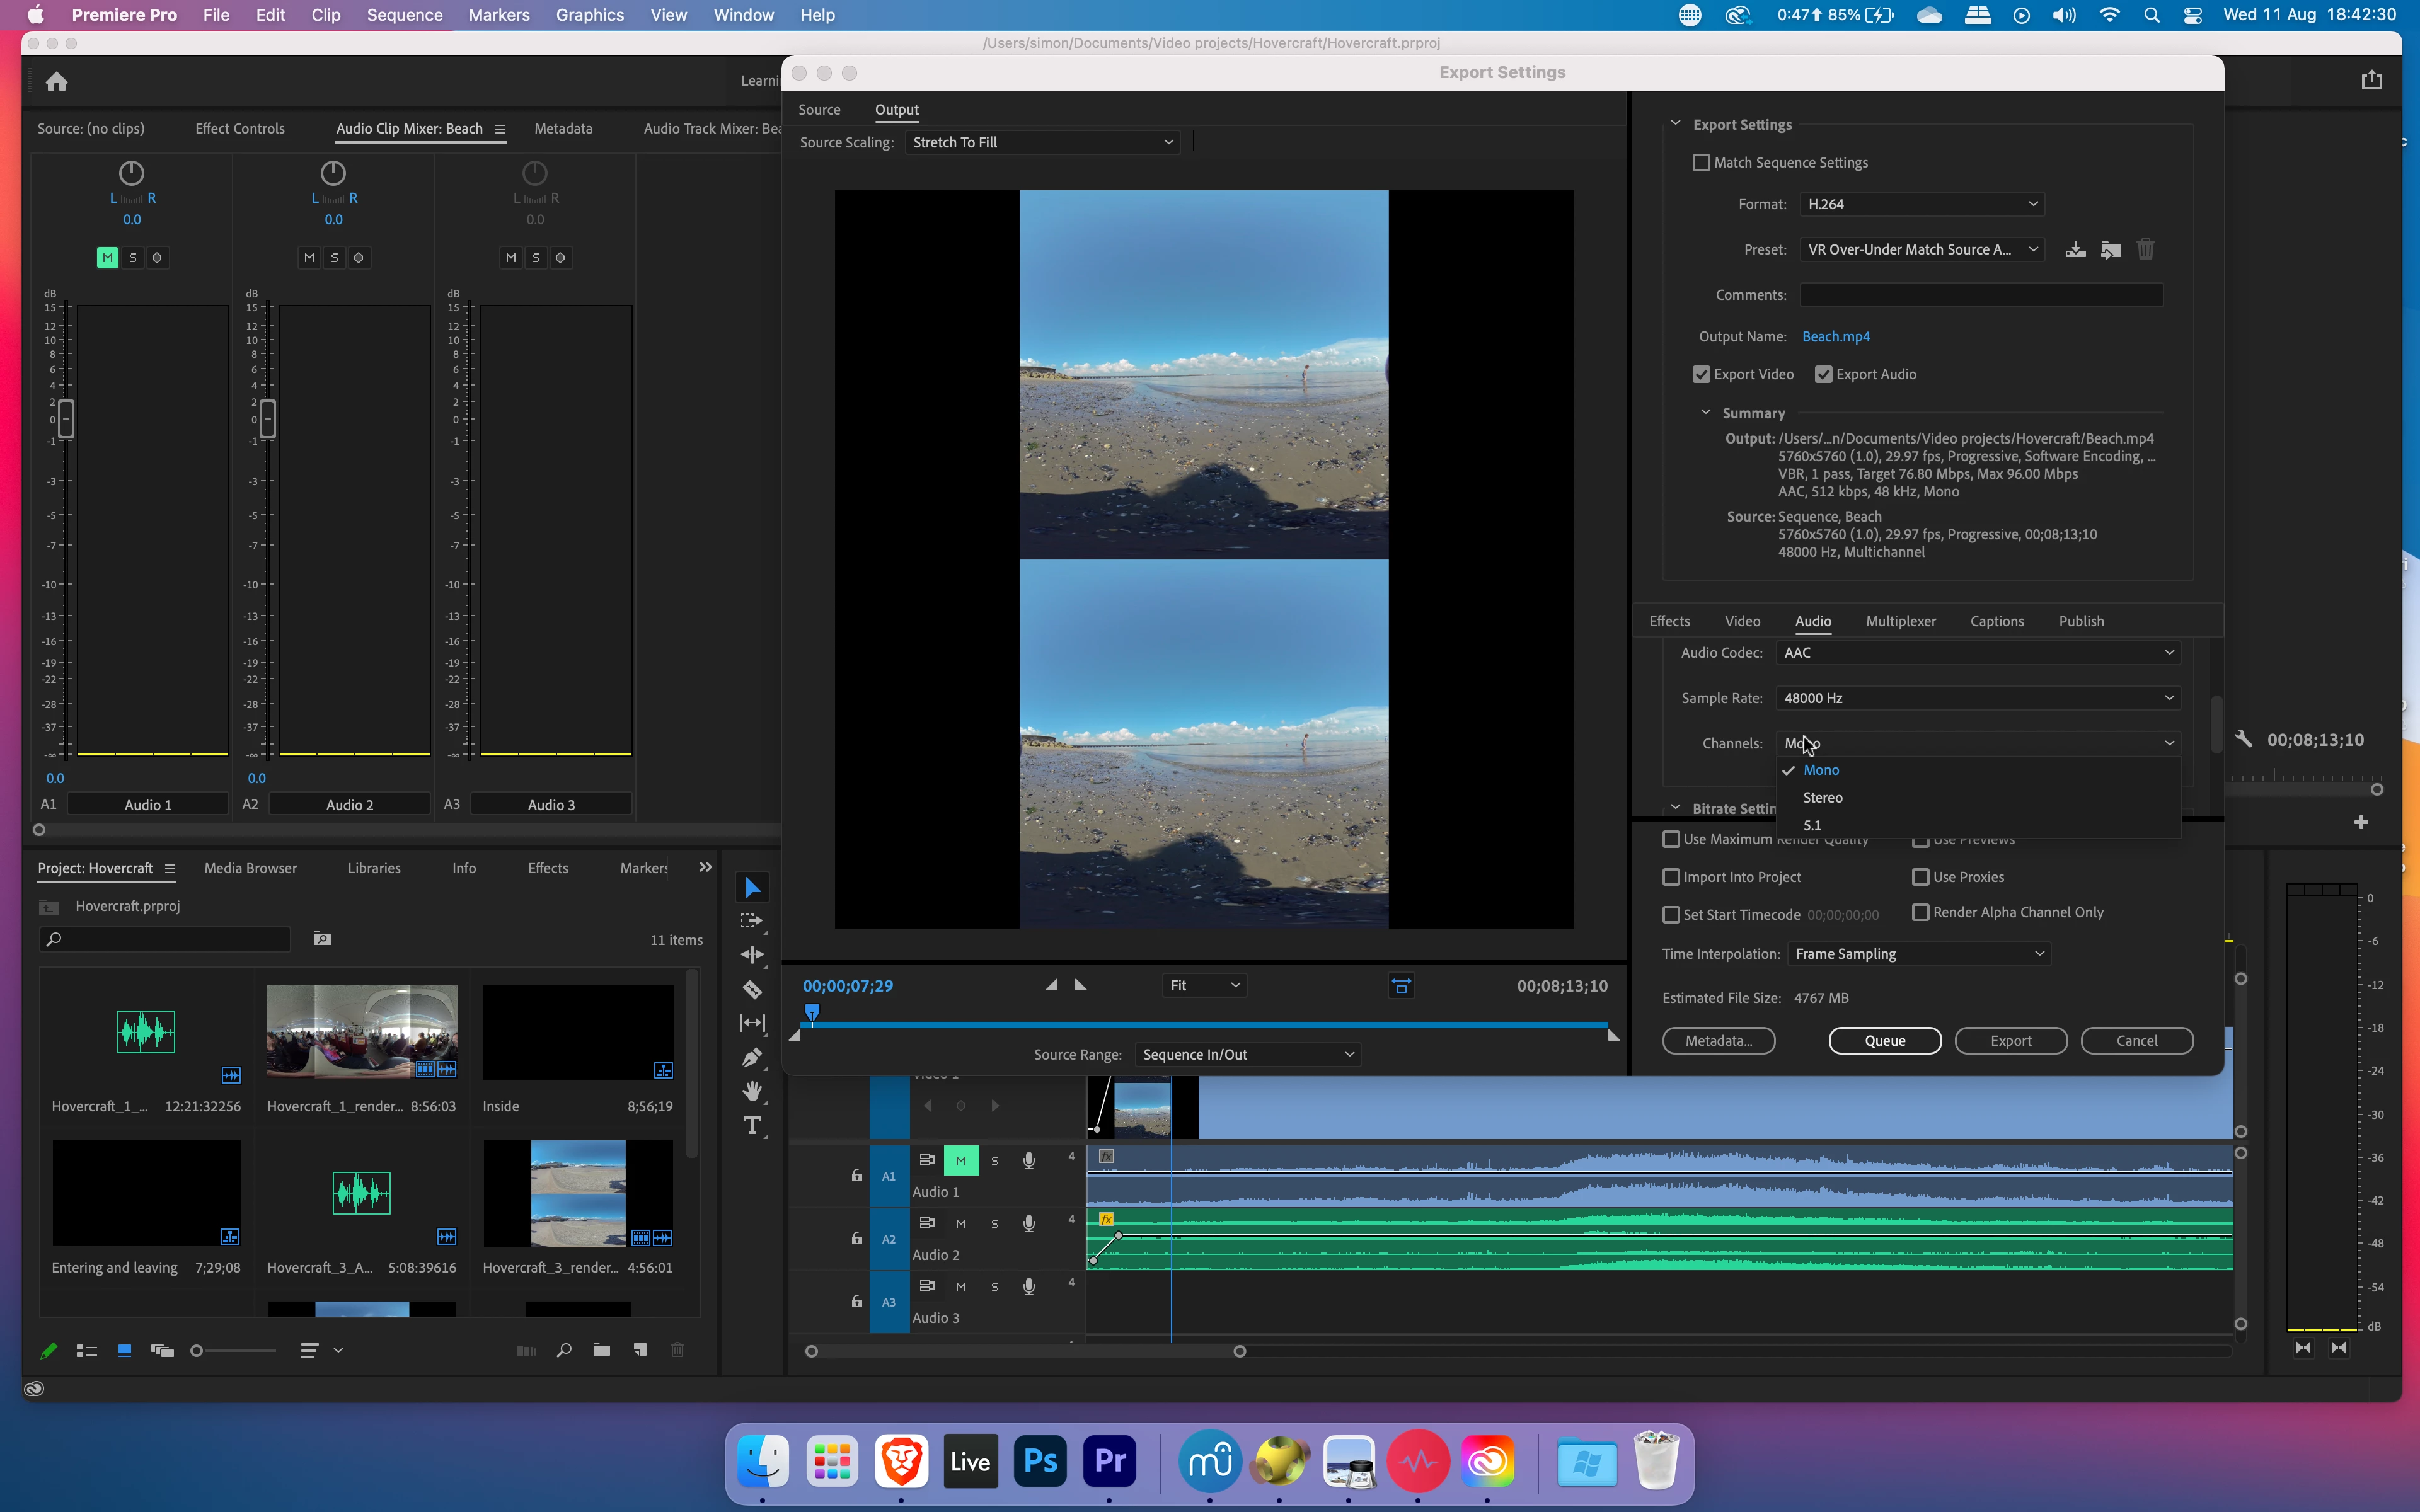Select the Type tool
This screenshot has height=1512, width=2420.
coord(752,1126)
